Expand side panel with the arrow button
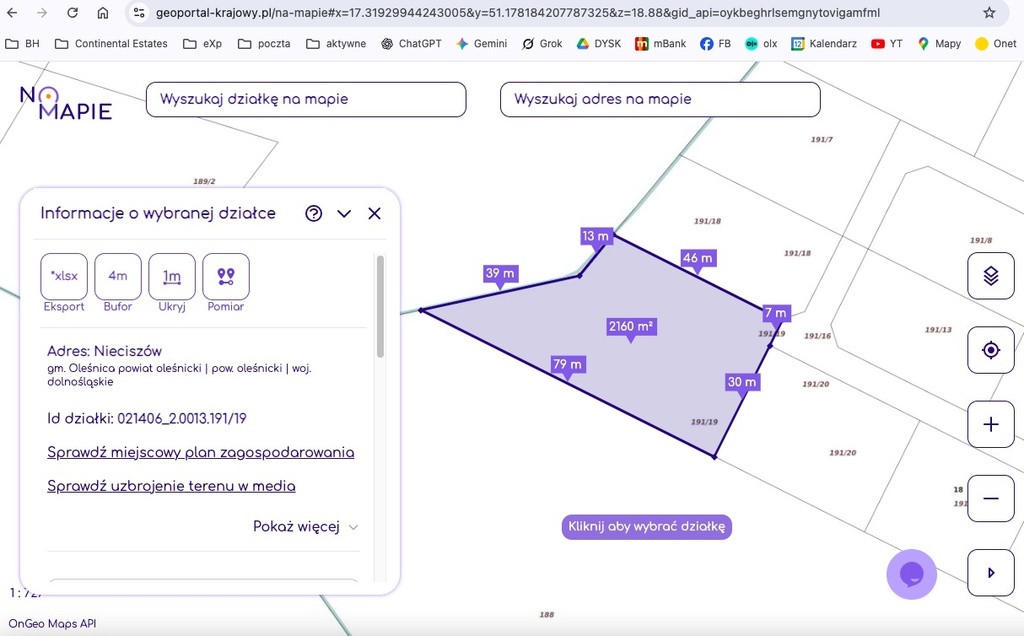The width and height of the screenshot is (1024, 636). (x=991, y=573)
